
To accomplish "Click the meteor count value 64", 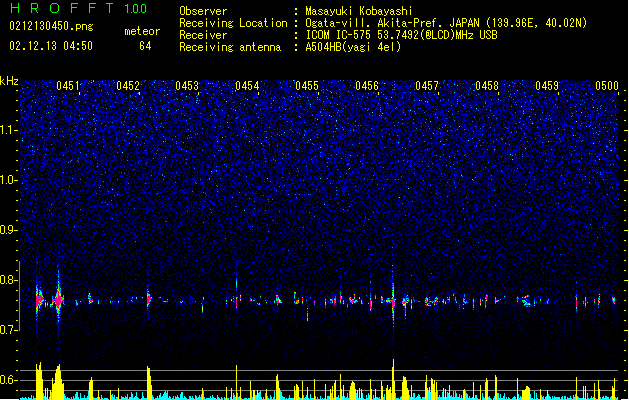I will [x=145, y=46].
